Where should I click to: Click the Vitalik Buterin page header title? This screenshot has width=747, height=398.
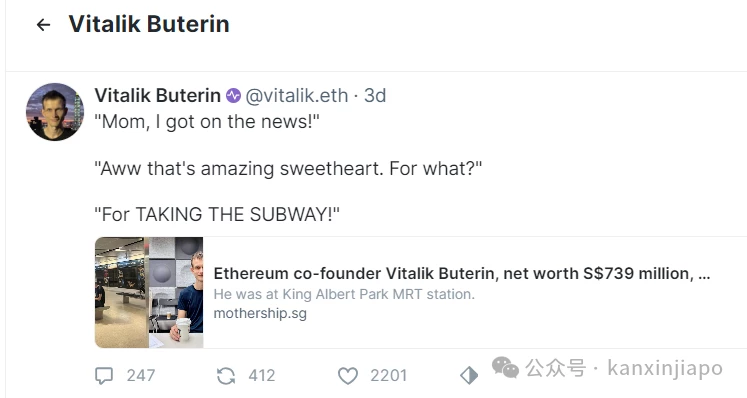click(149, 24)
